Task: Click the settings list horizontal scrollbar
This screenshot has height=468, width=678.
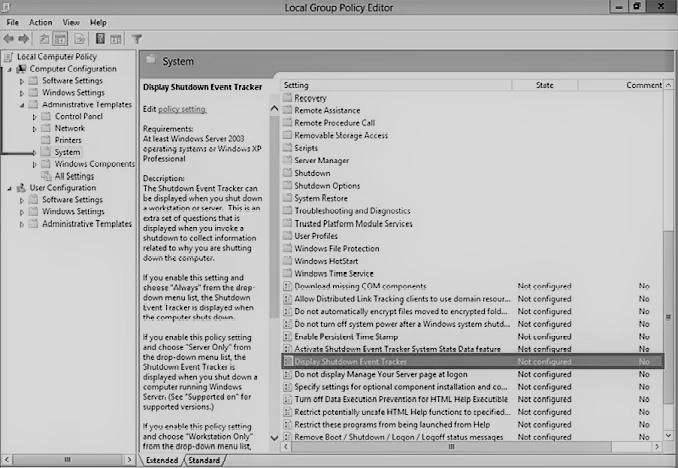Action: 451,446
